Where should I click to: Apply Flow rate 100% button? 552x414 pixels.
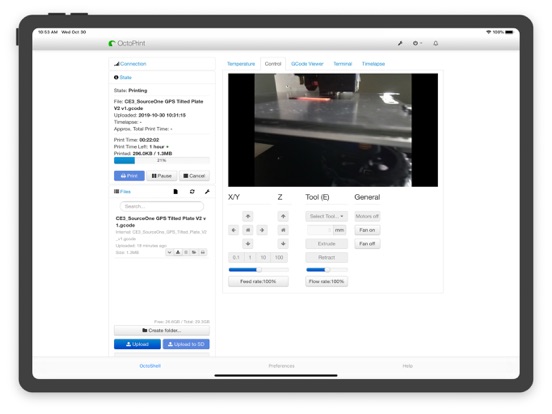326,281
